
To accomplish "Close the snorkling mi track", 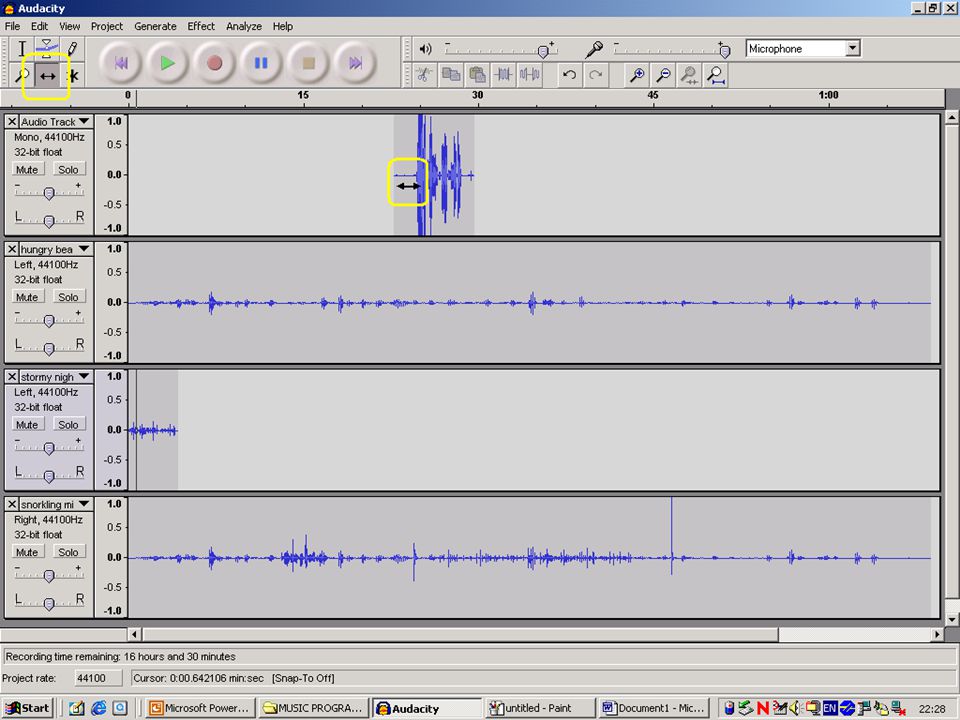I will [12, 504].
